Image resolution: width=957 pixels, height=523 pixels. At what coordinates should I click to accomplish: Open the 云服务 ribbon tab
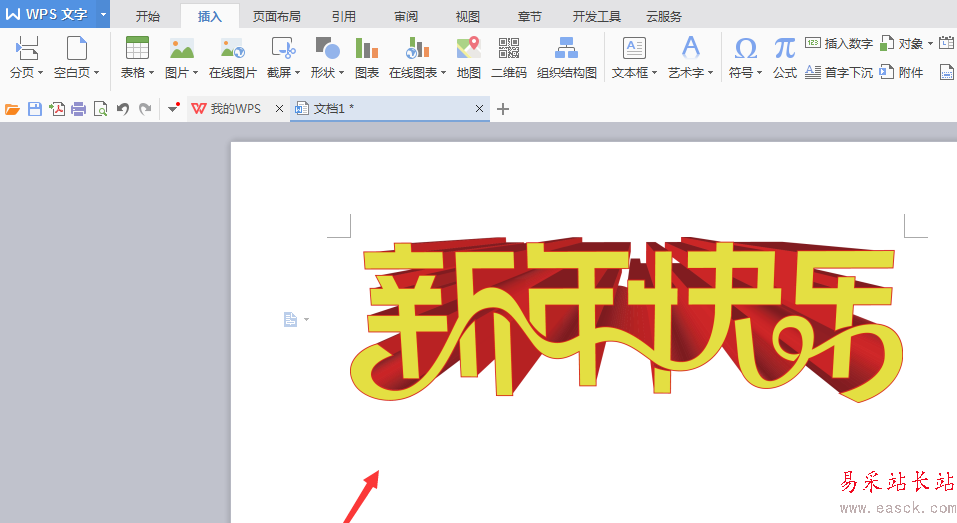[663, 16]
